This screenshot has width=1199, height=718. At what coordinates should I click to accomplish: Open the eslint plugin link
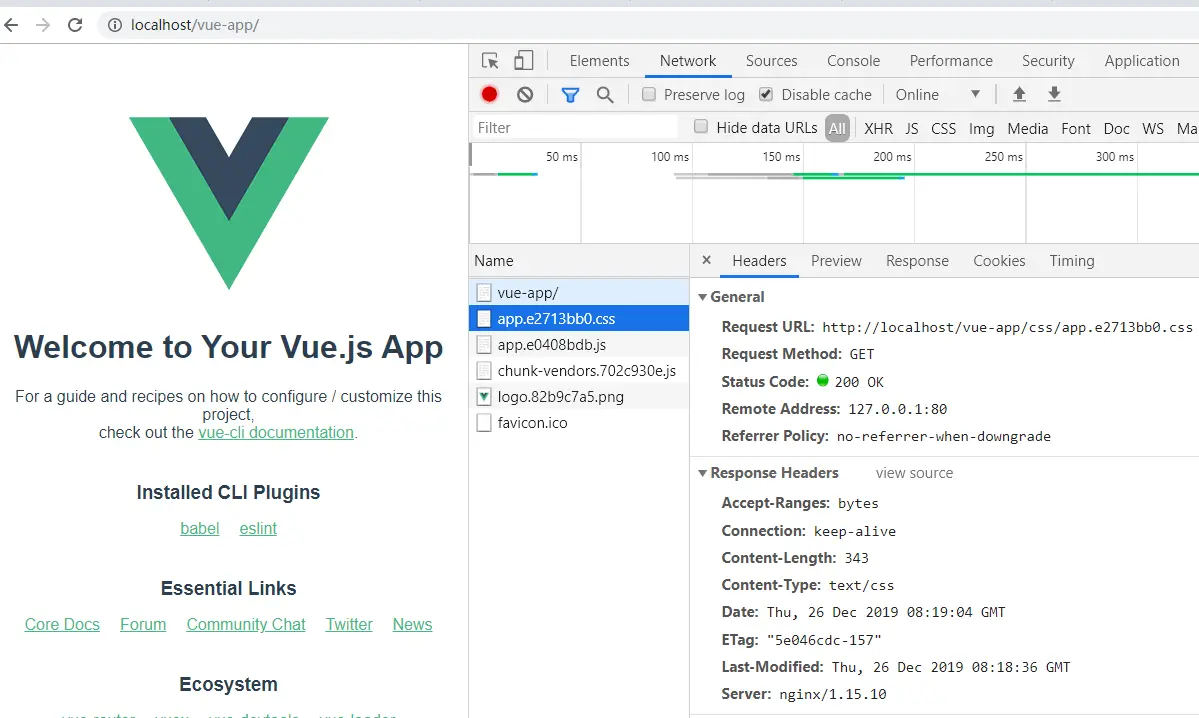258,528
